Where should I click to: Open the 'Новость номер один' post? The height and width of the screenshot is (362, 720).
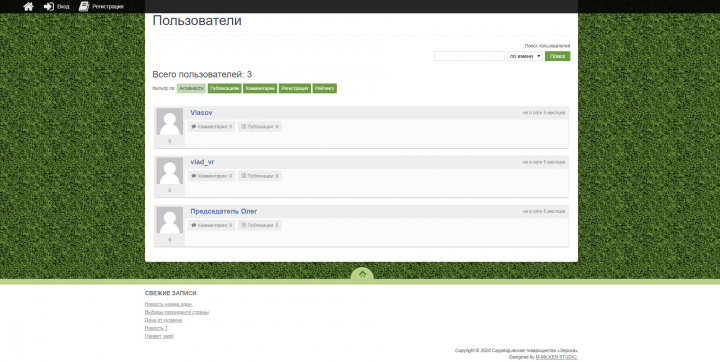tap(169, 304)
